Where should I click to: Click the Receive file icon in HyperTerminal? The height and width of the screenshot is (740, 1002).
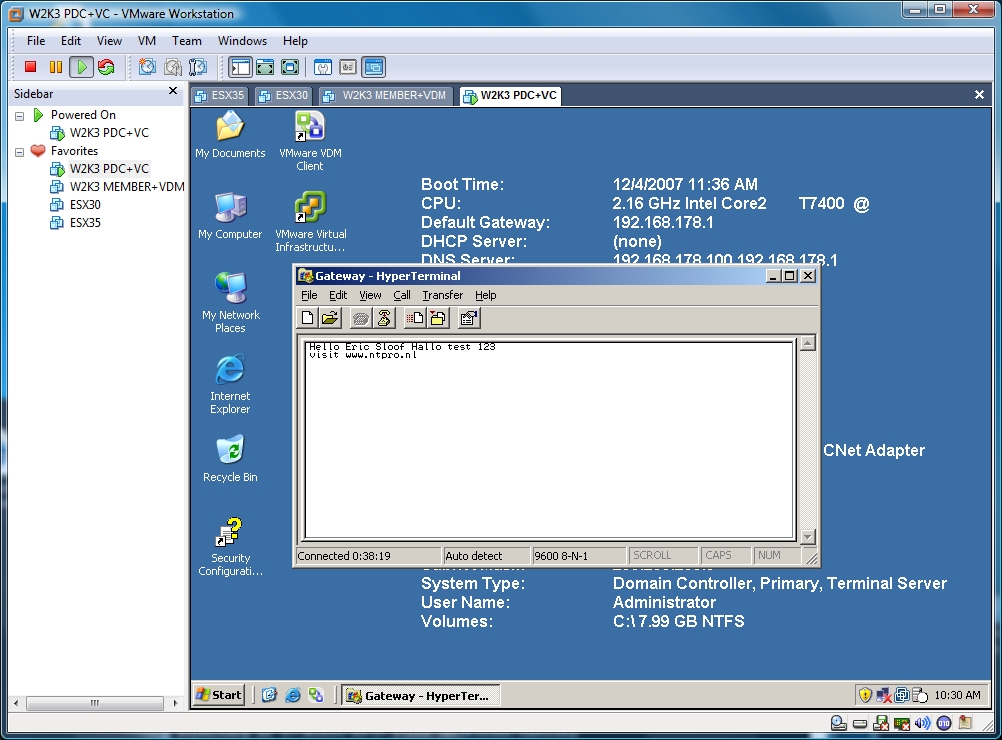point(438,318)
